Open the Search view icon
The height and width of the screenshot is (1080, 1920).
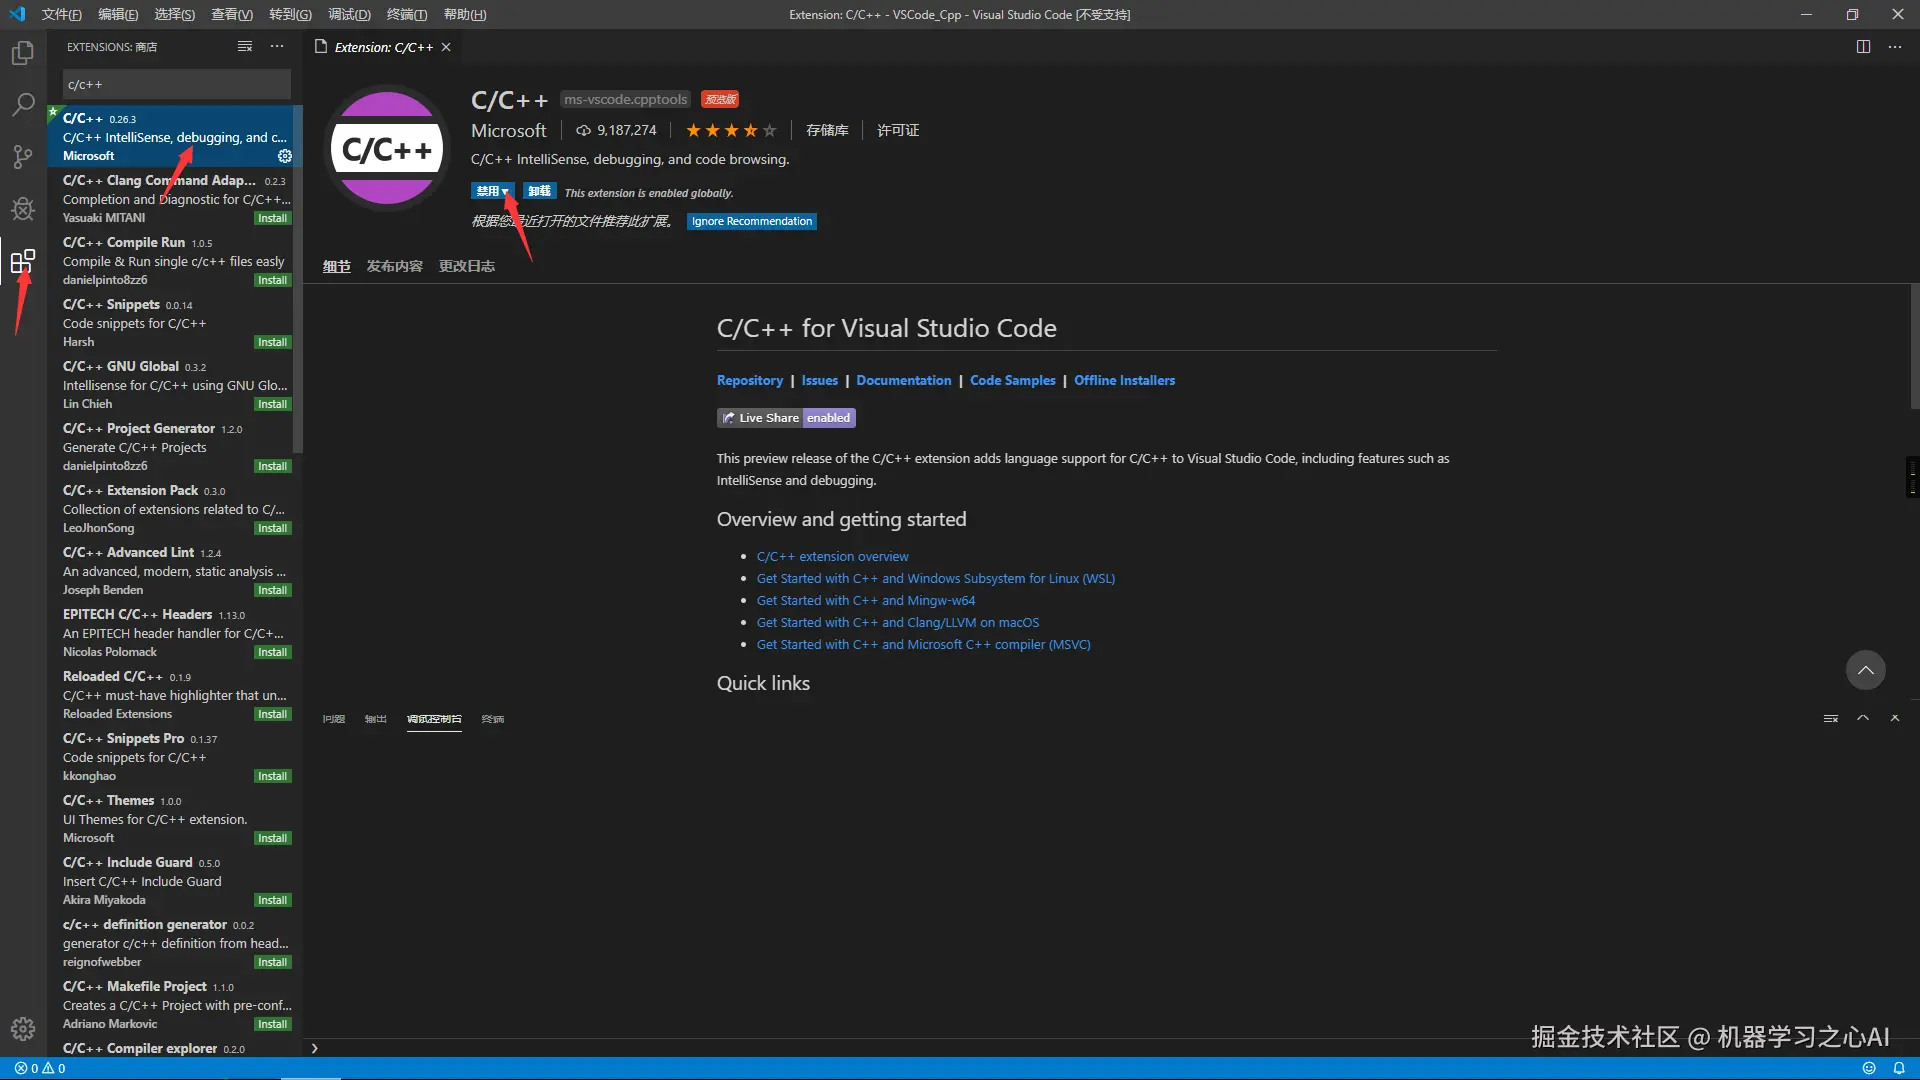click(x=22, y=104)
